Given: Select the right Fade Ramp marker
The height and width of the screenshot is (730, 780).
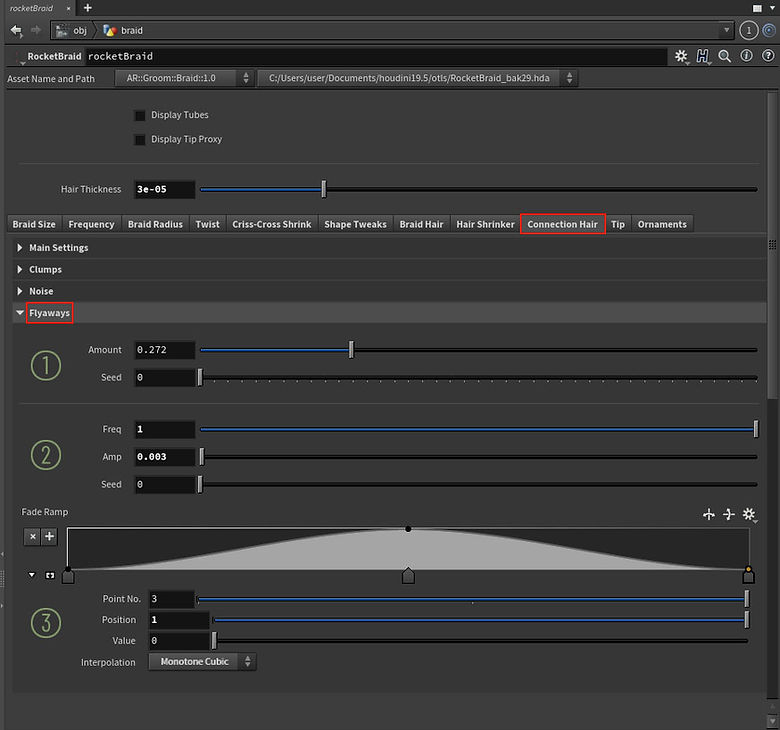Looking at the screenshot, I should pos(748,576).
